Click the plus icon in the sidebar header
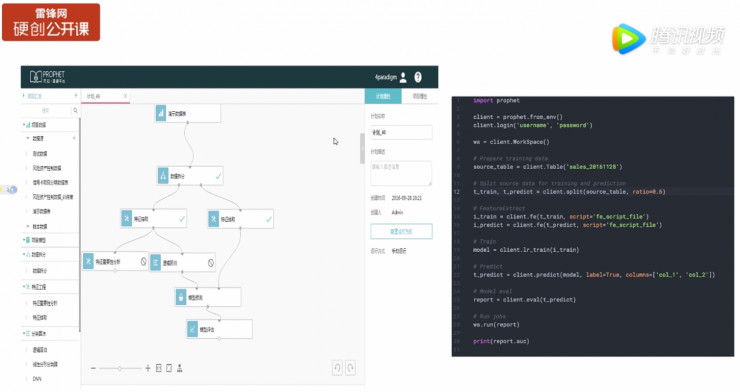Viewport: 740px width, 392px height. (76, 96)
